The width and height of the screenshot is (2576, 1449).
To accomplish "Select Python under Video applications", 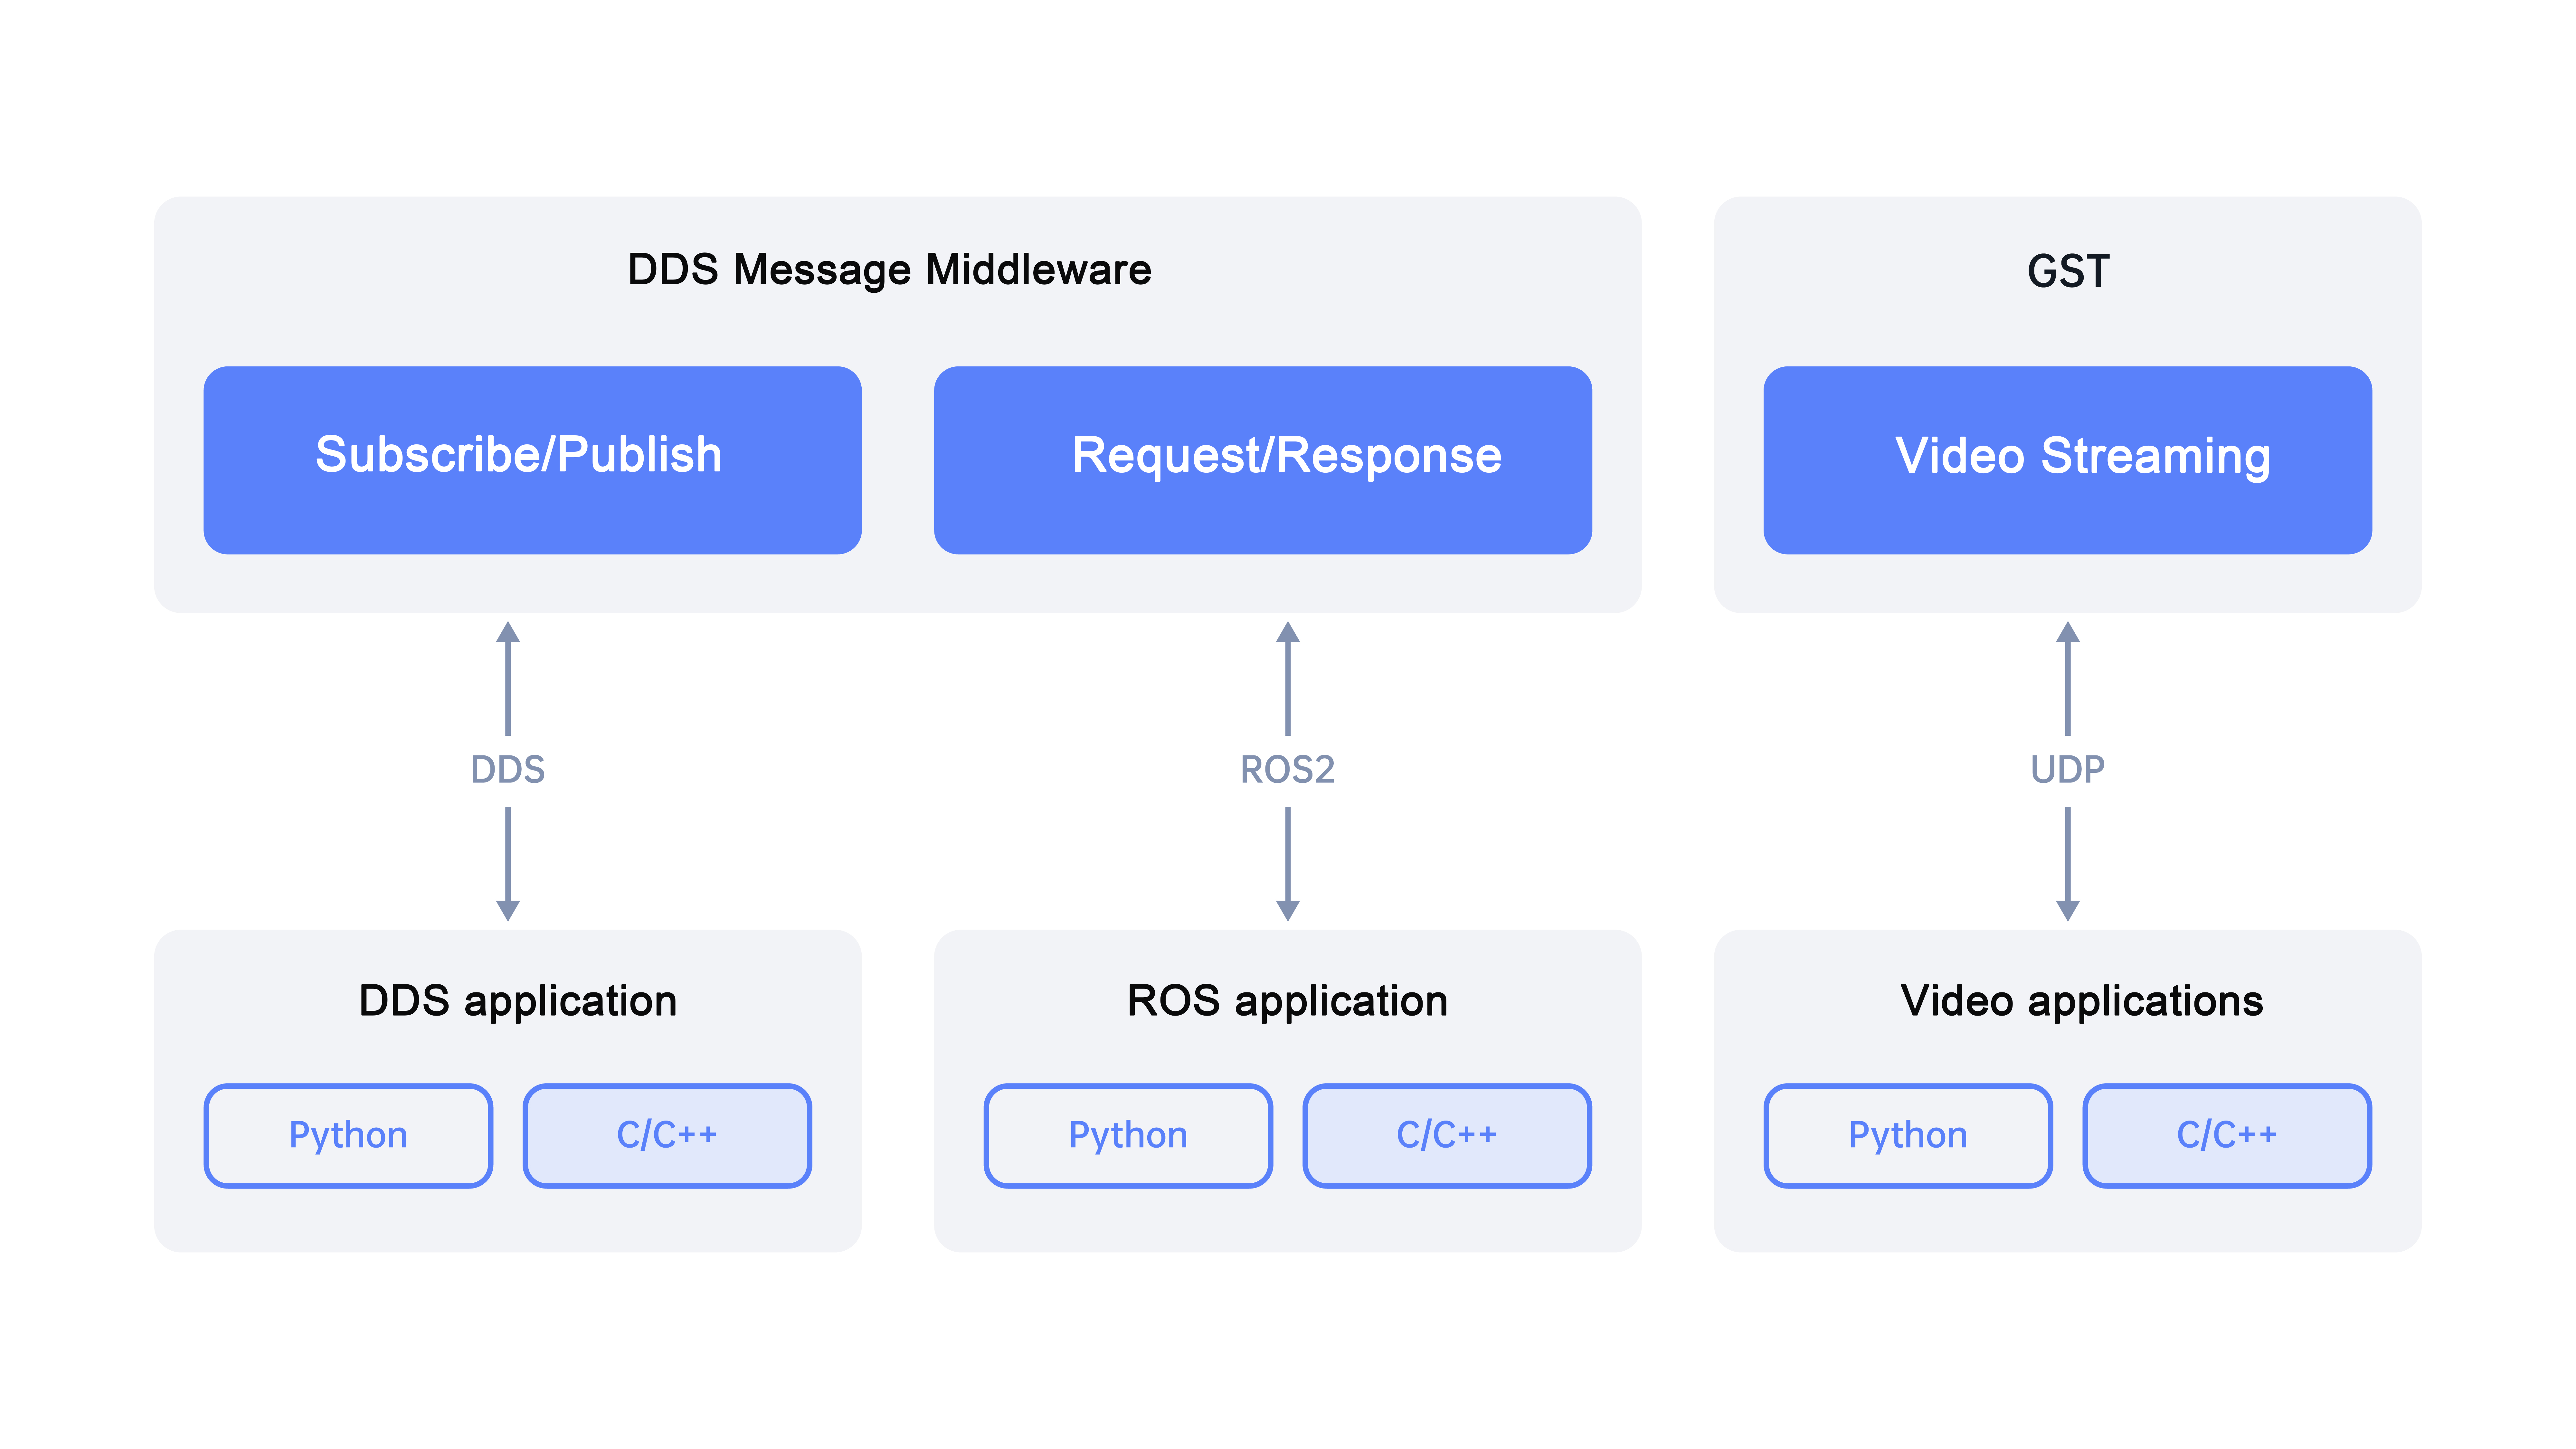I will tap(1908, 1135).
